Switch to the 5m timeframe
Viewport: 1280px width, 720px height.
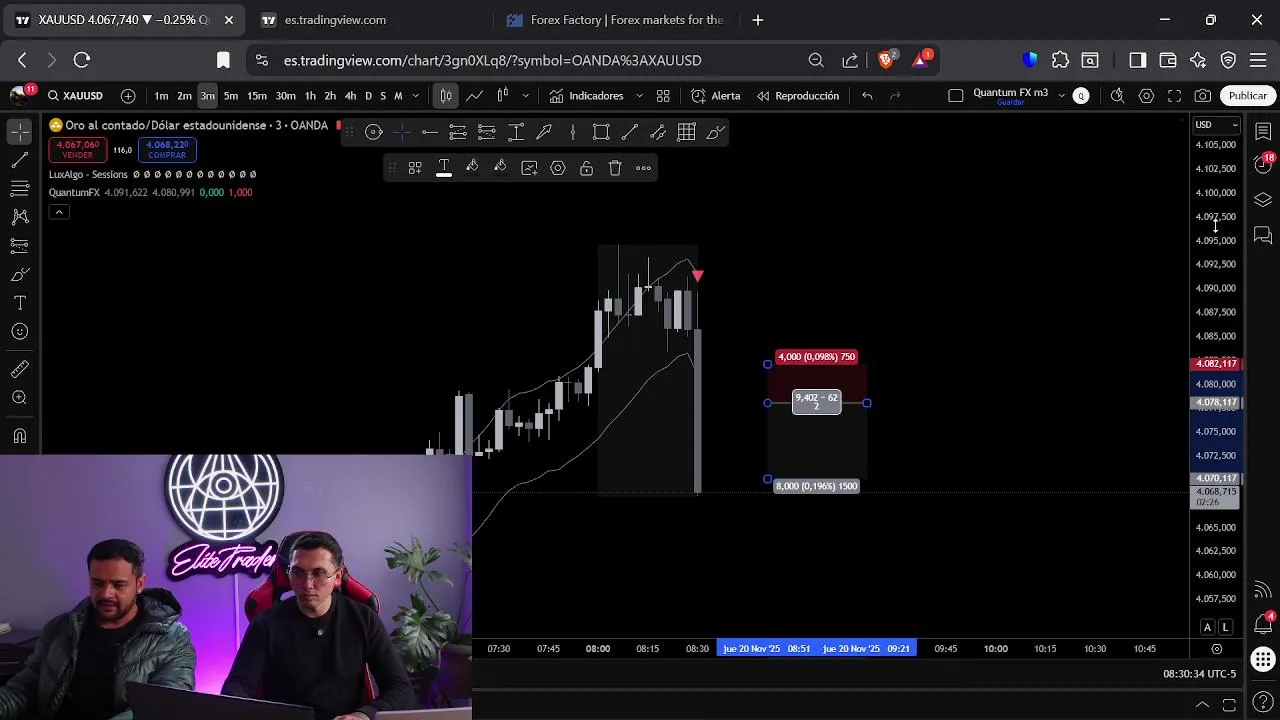[x=231, y=96]
